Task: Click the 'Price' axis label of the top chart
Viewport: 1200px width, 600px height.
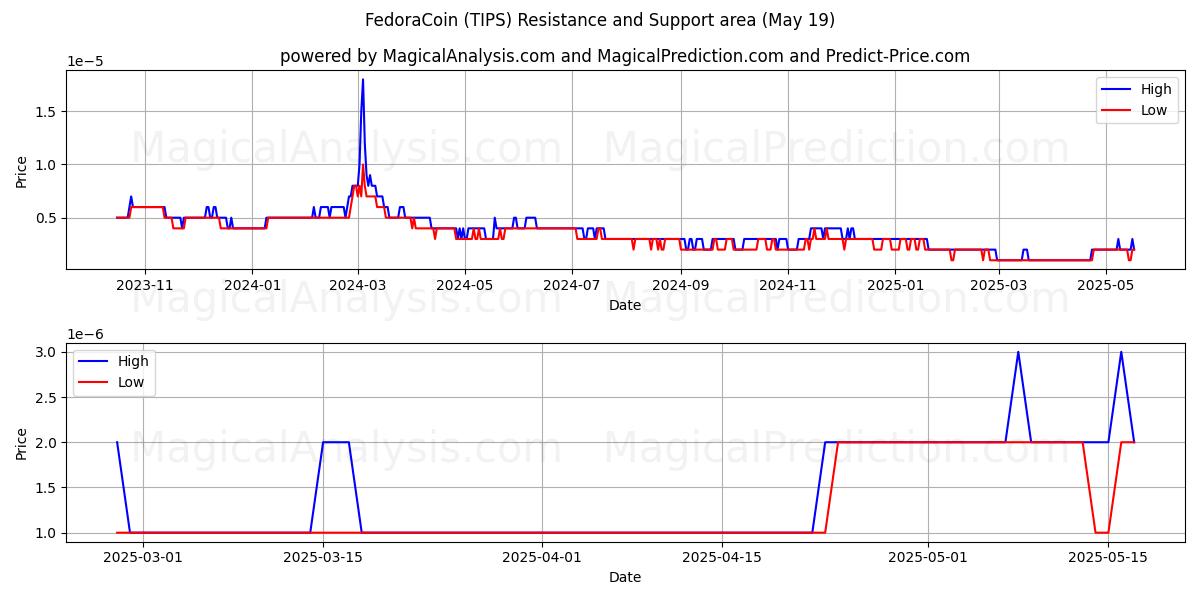Action: pyautogui.click(x=22, y=170)
